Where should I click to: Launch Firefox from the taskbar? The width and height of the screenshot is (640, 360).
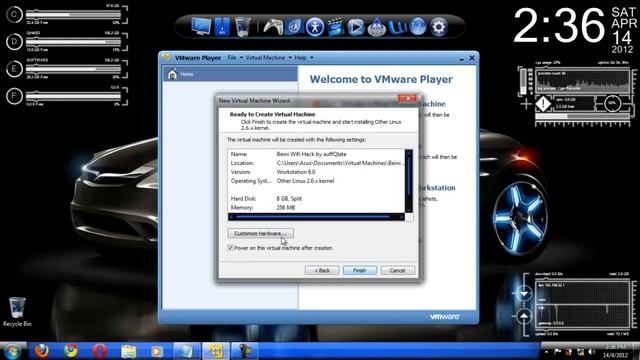tap(41, 351)
